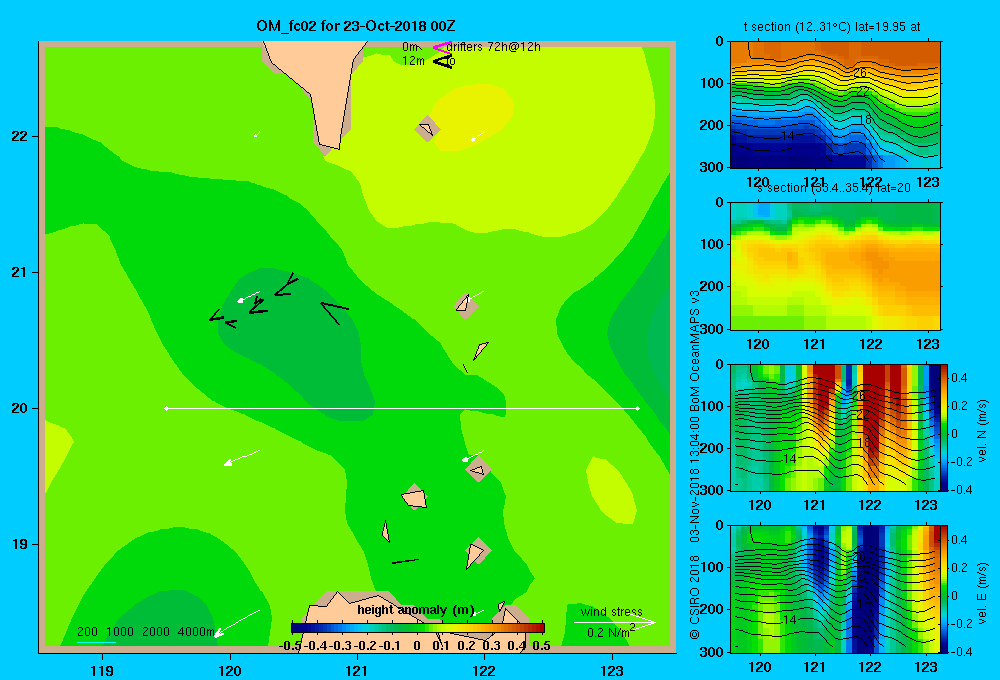Click latitude label 19 on main map axis

(x=19, y=544)
